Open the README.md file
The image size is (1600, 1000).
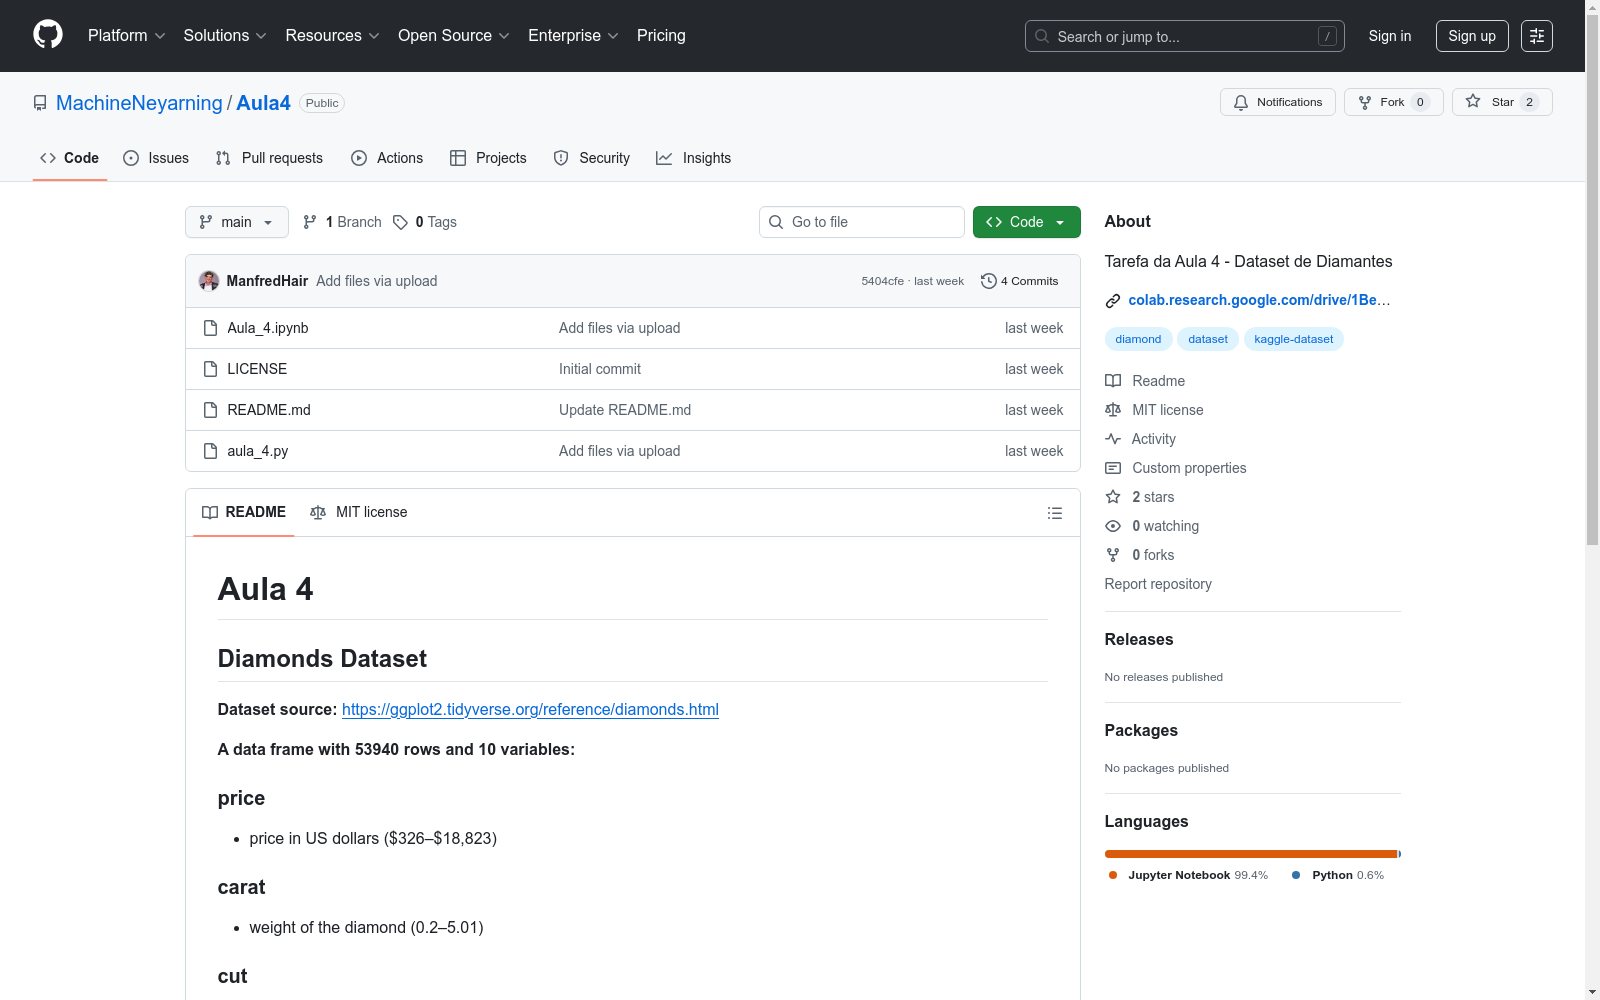[269, 410]
